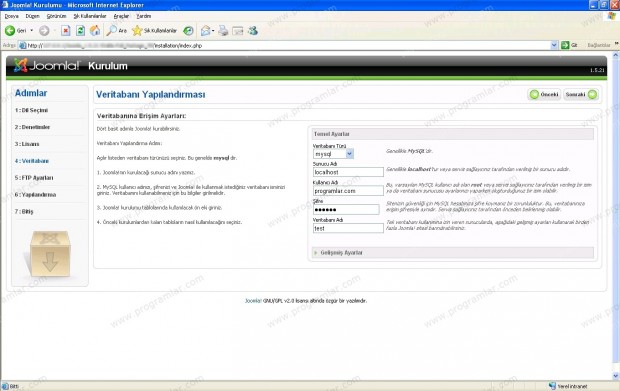Click the Veritabanı Yapılandırması heading
The image size is (620, 391).
(151, 94)
